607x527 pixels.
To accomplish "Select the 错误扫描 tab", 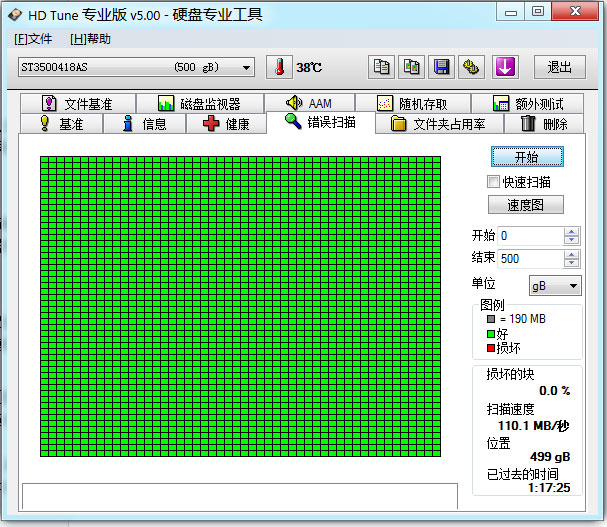I will coord(321,122).
